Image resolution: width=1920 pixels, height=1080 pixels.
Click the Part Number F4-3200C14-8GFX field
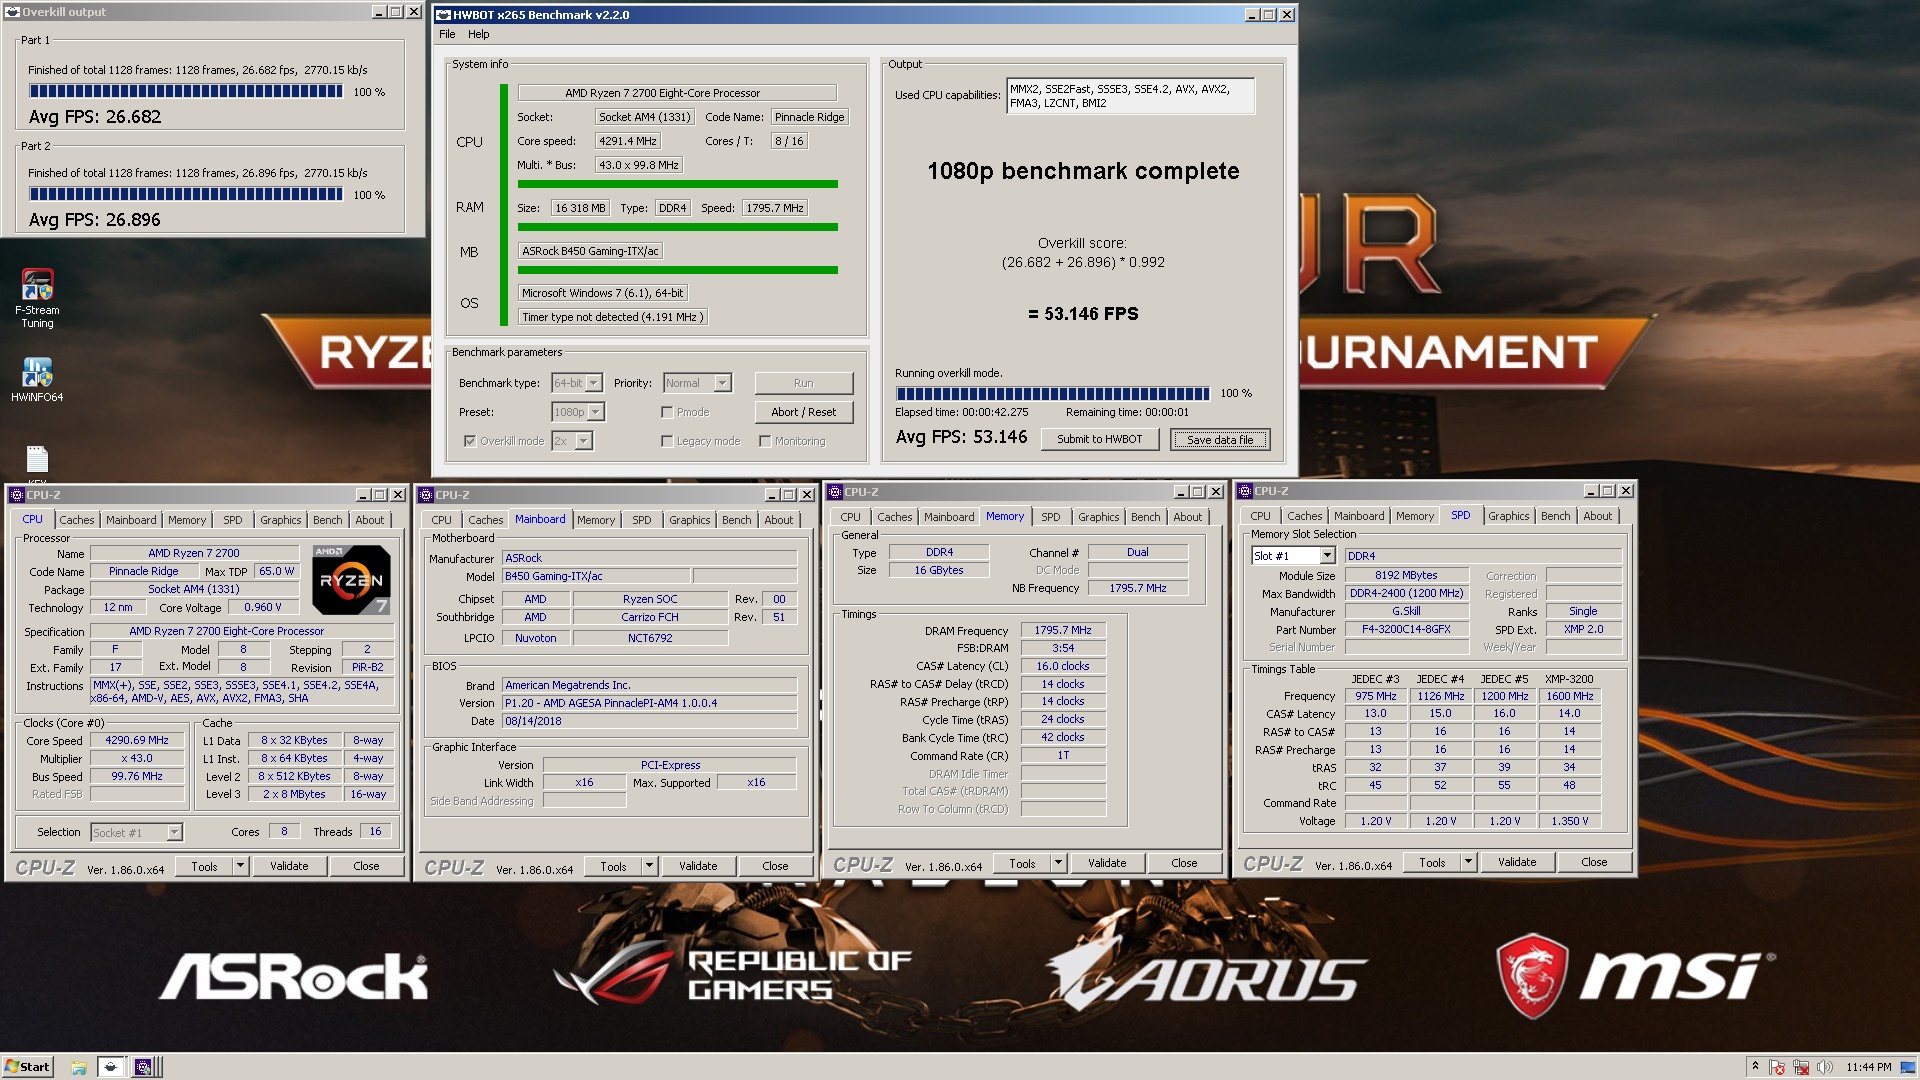[1406, 629]
